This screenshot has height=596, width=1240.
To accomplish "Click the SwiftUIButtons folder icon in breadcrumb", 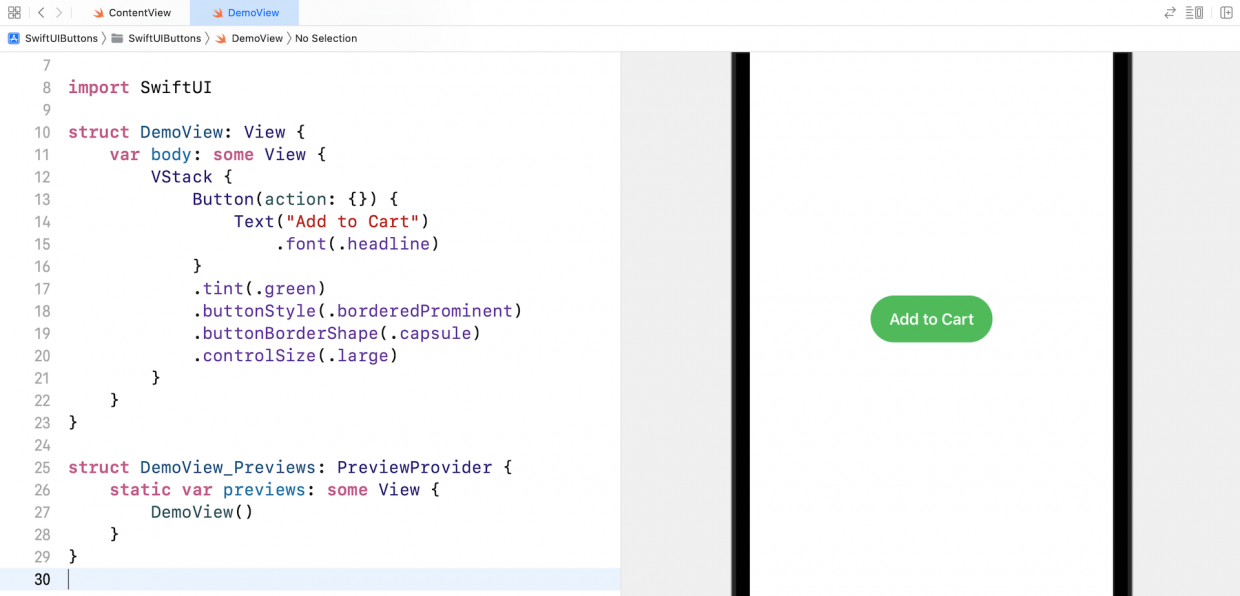I will pyautogui.click(x=117, y=38).
